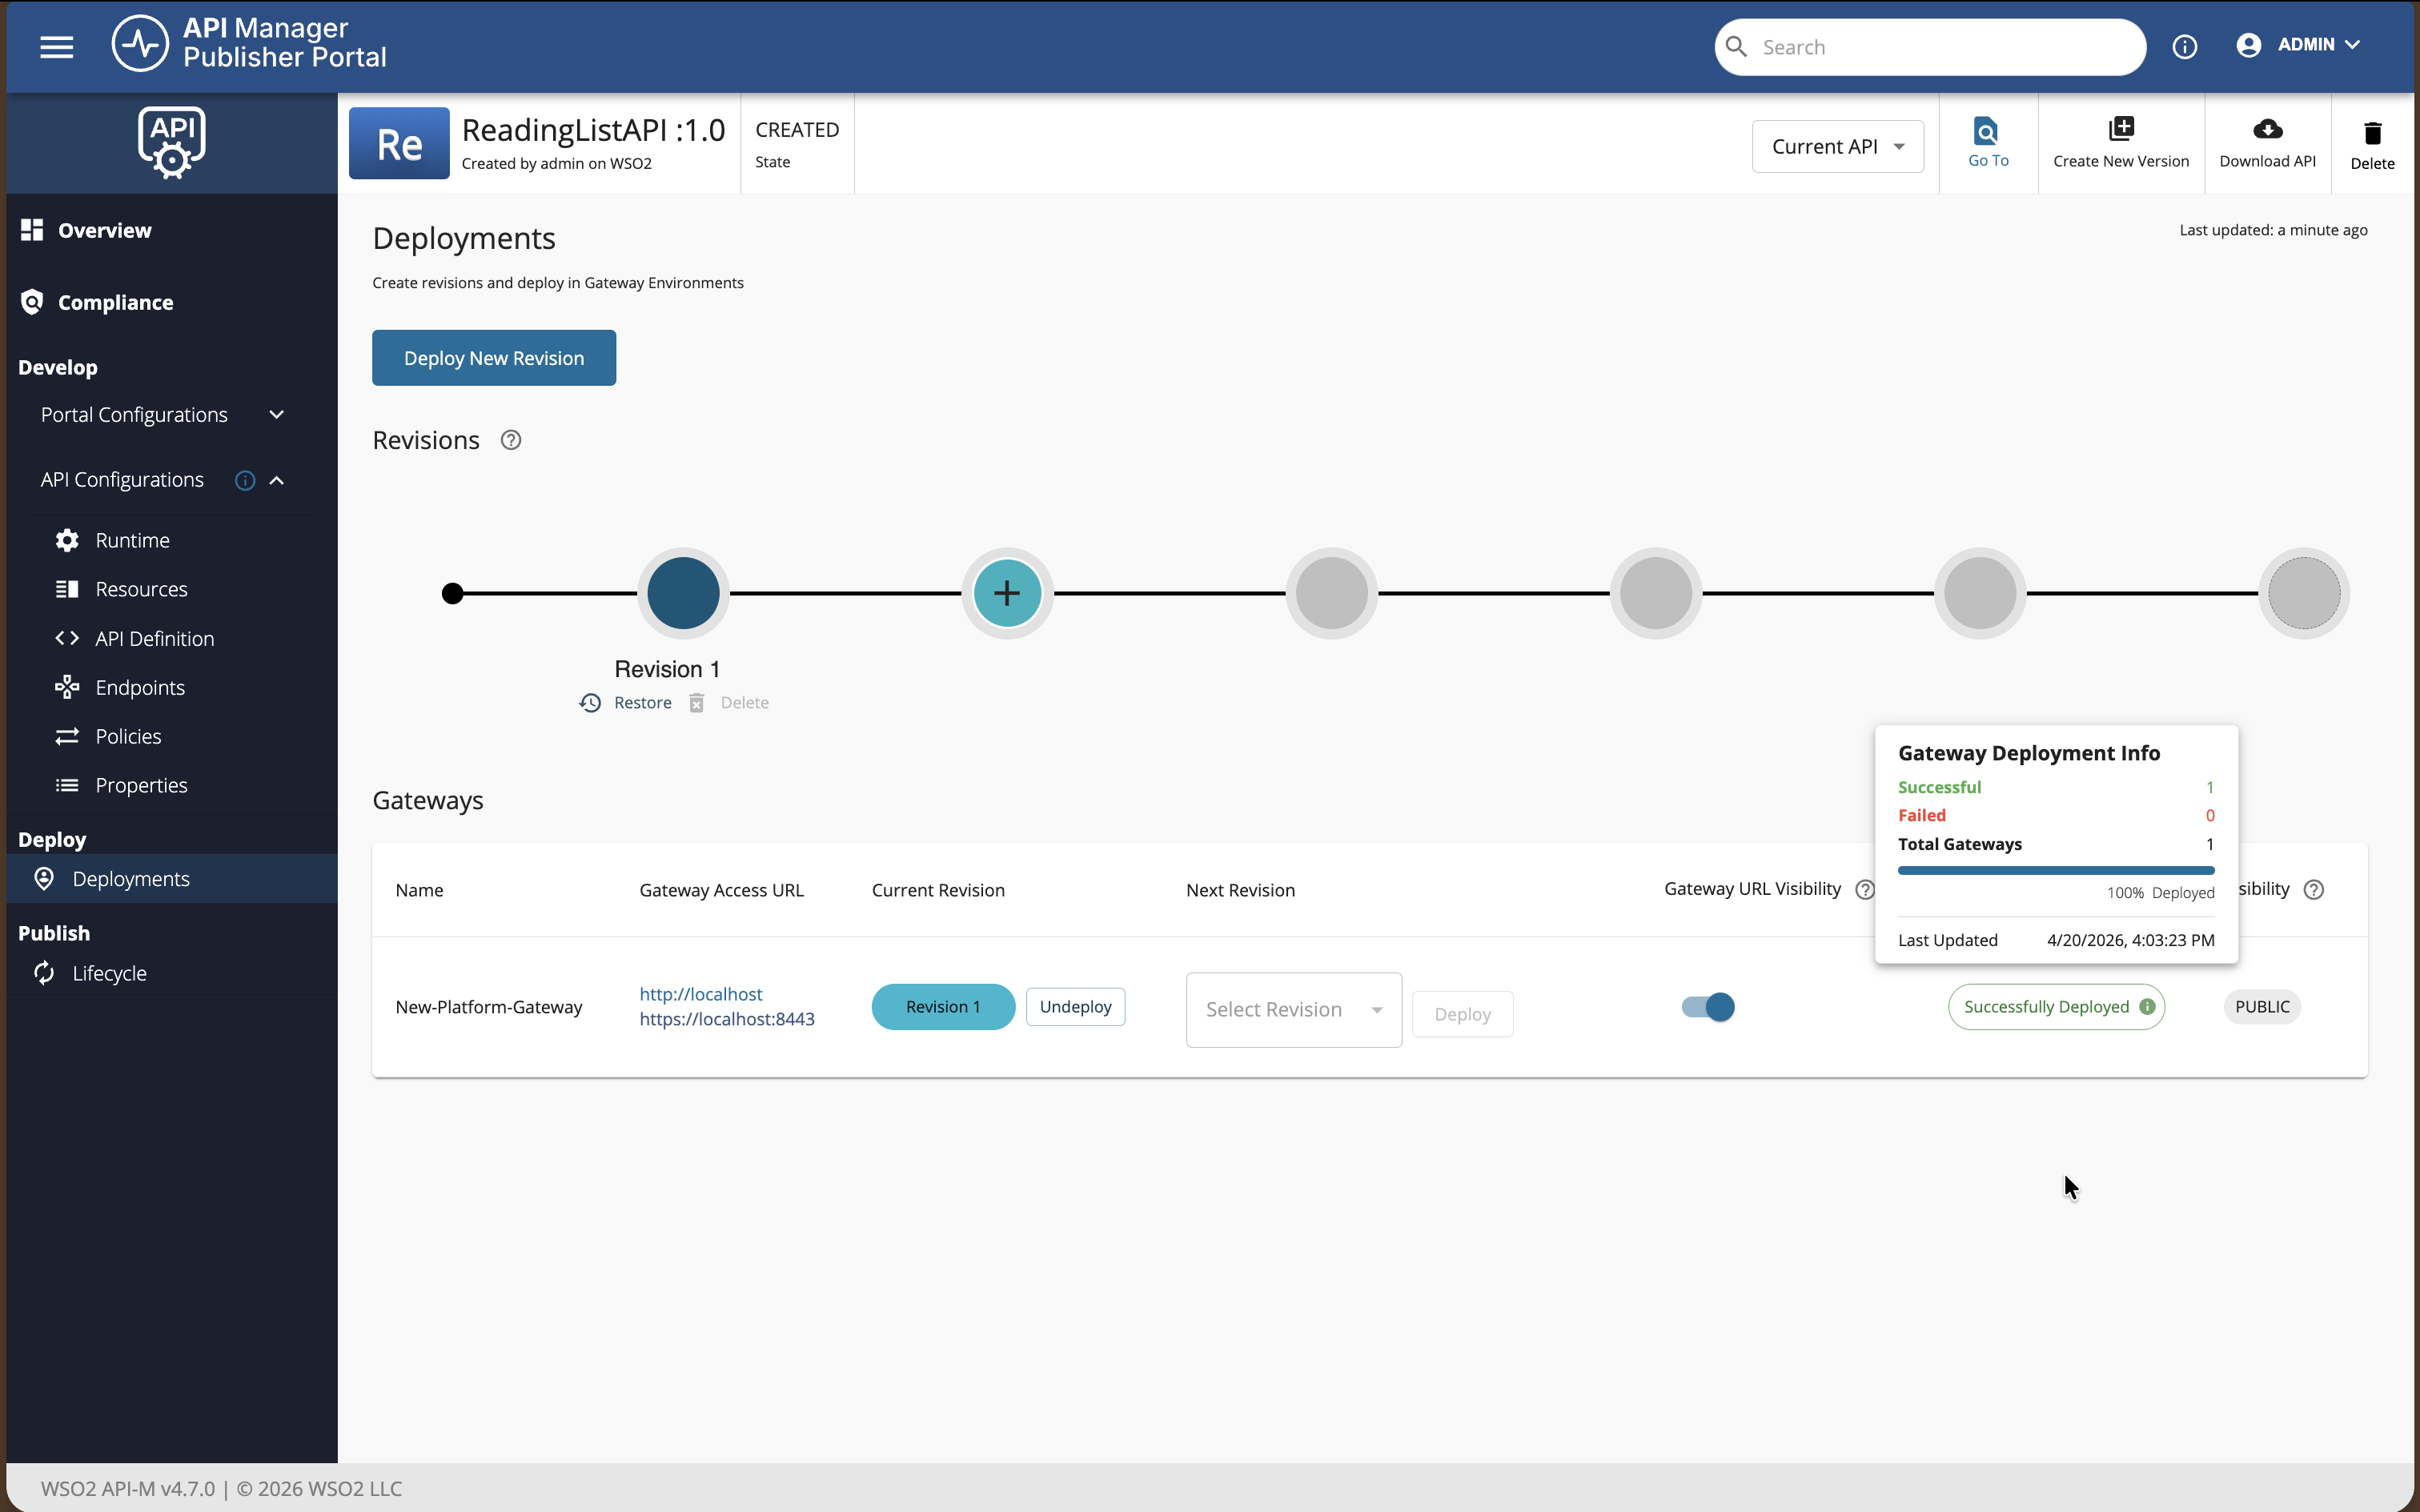
Task: Open the Go To icon
Action: 1987,131
